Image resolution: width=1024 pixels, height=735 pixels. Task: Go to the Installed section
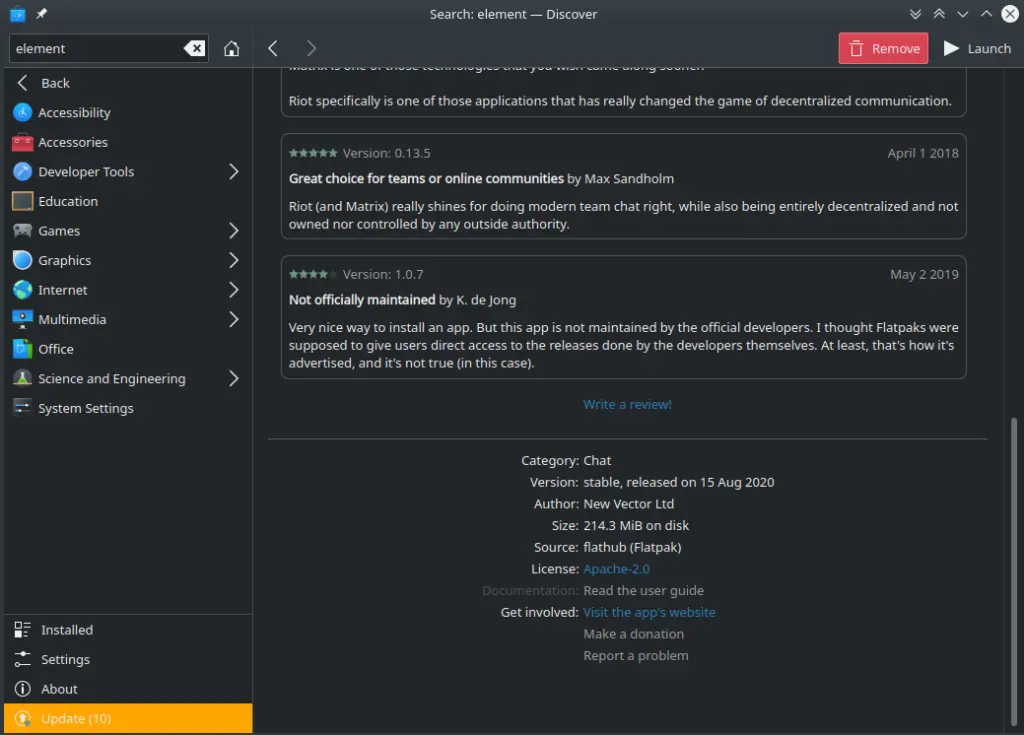(66, 630)
